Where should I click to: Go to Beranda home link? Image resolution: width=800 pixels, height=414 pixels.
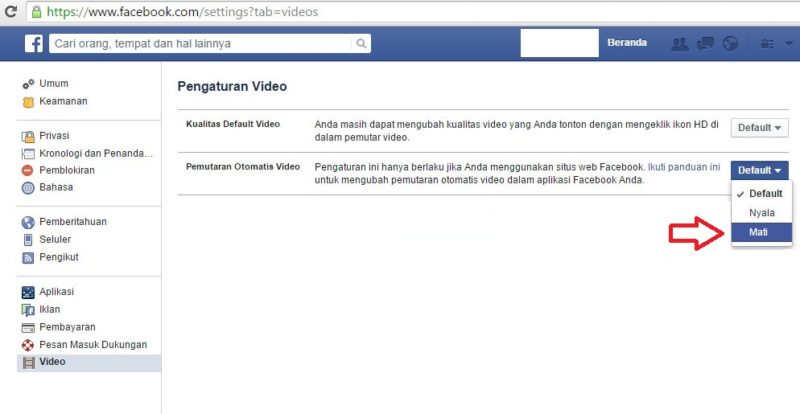pos(627,43)
